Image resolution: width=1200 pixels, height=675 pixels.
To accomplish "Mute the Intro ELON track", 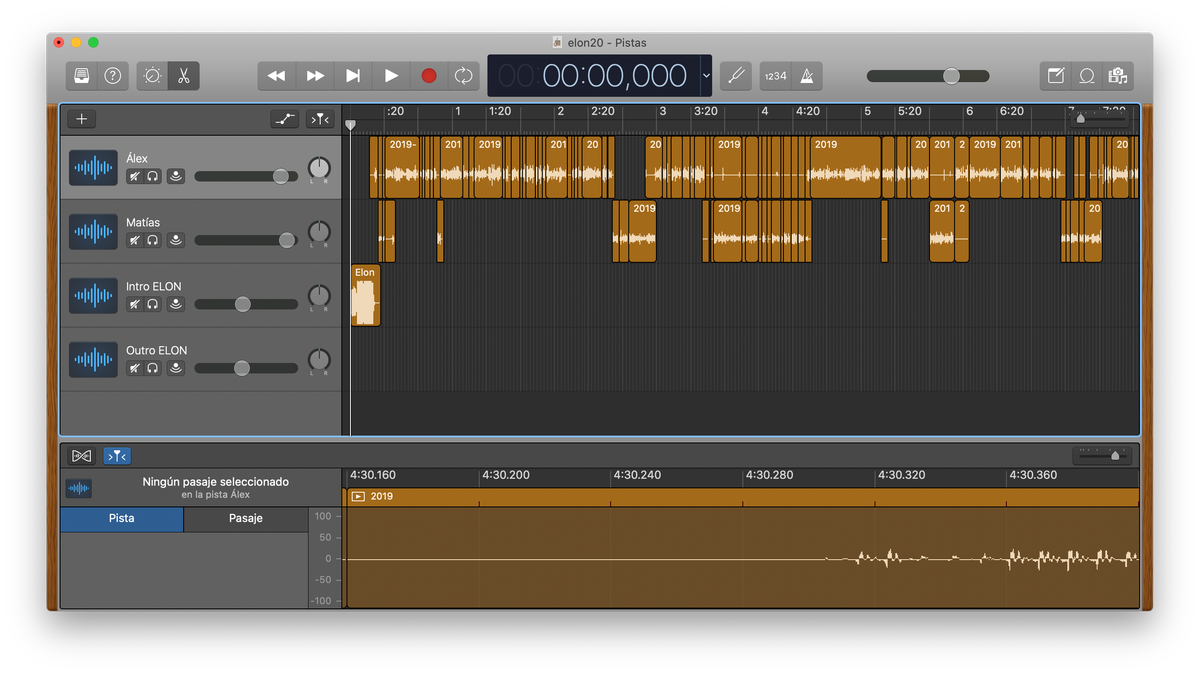I will [x=135, y=304].
